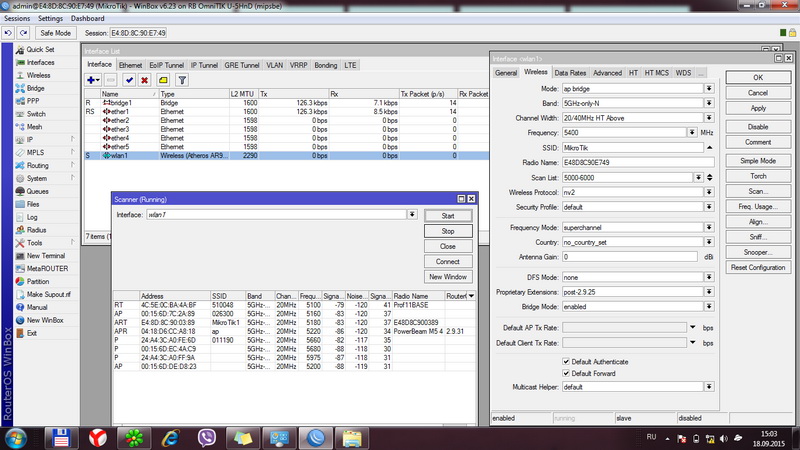Screen dimensions: 800x450
Task: Click the Torch button
Action: [758, 176]
